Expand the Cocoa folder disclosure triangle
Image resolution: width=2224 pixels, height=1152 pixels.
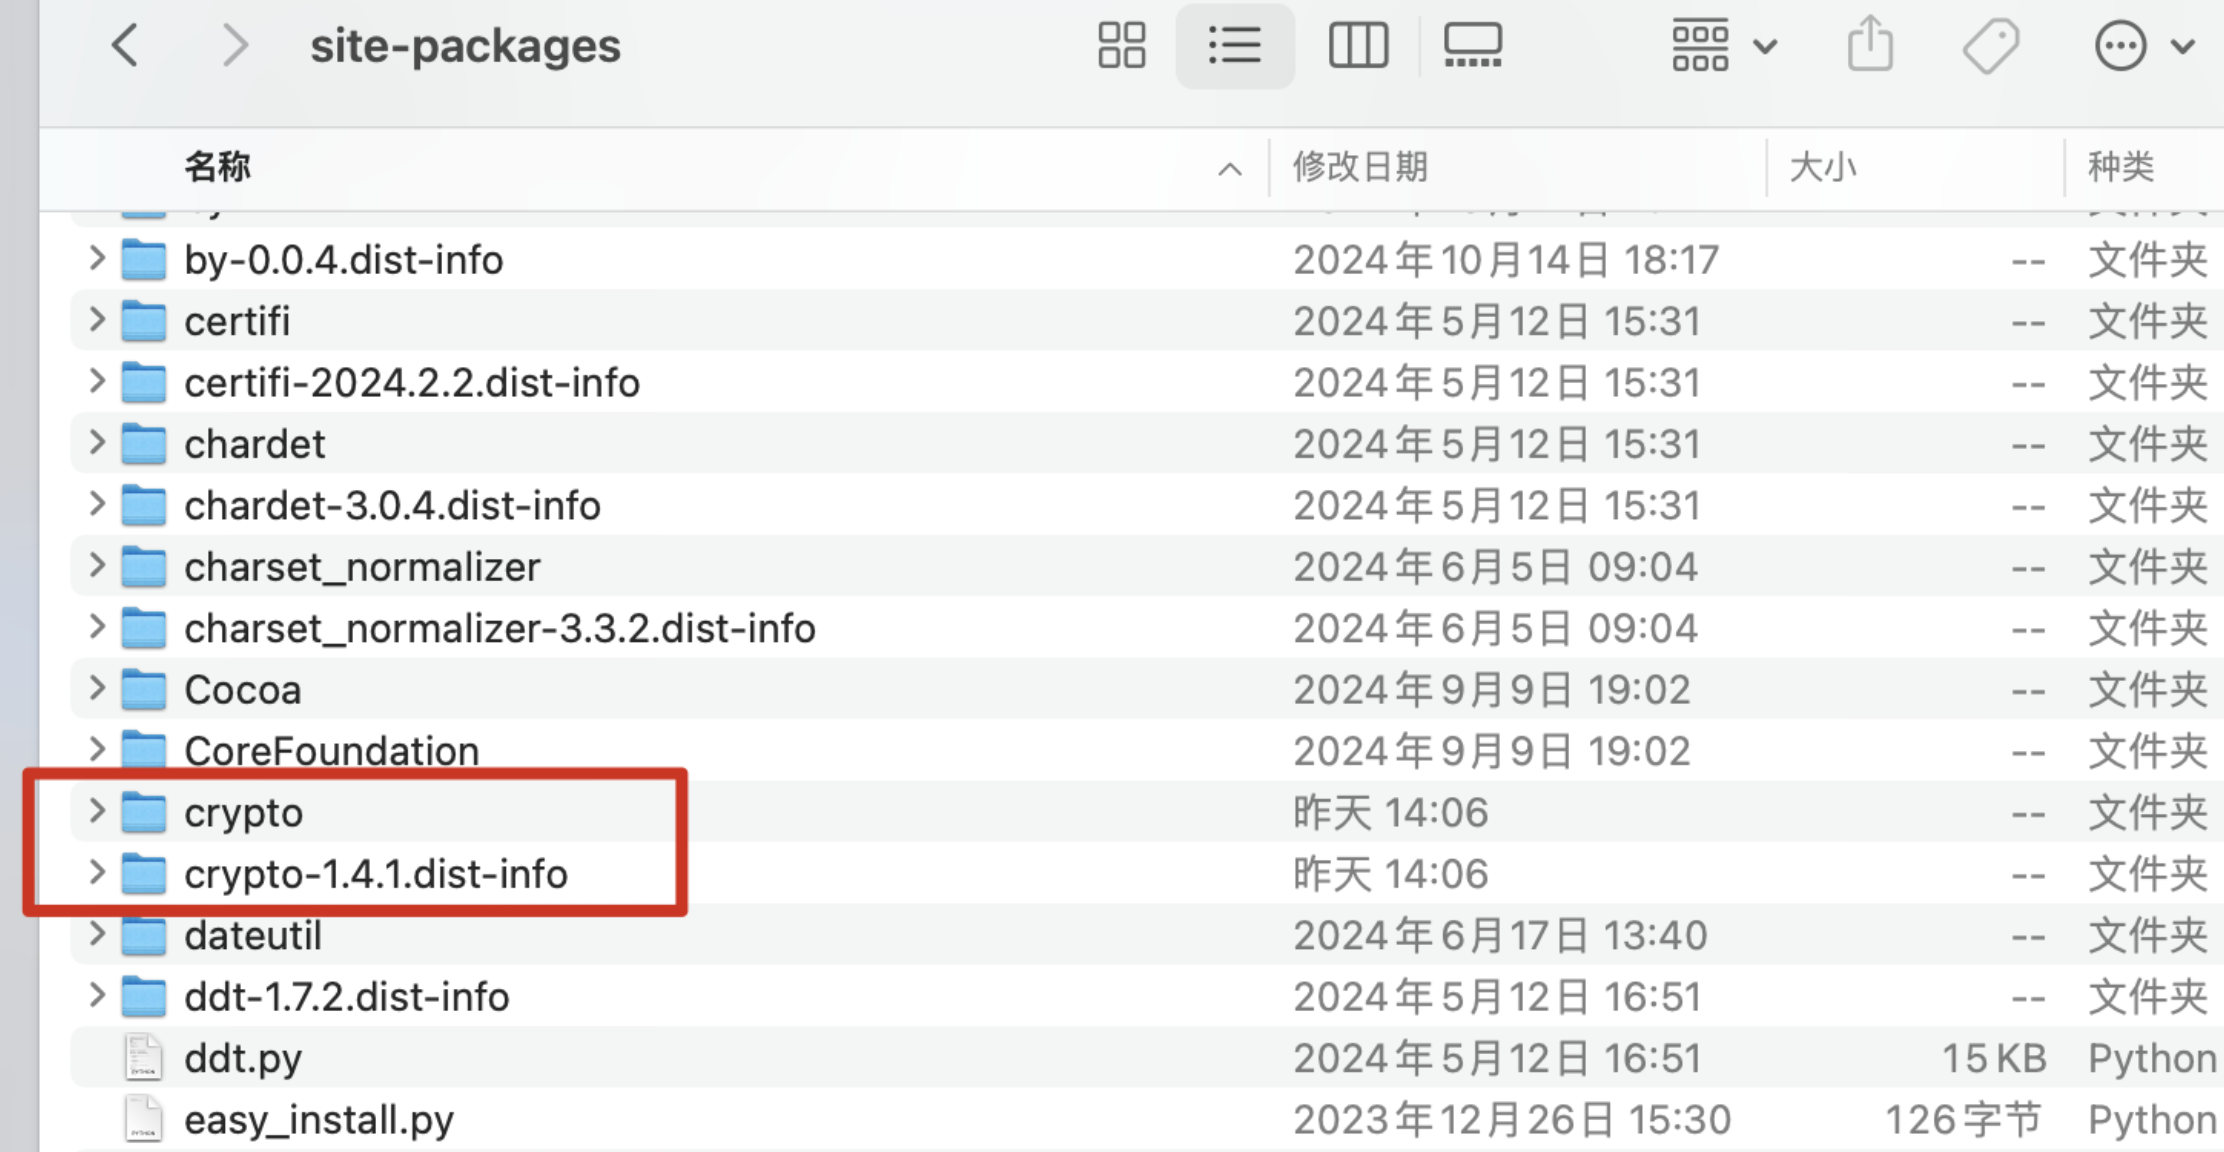(x=97, y=689)
